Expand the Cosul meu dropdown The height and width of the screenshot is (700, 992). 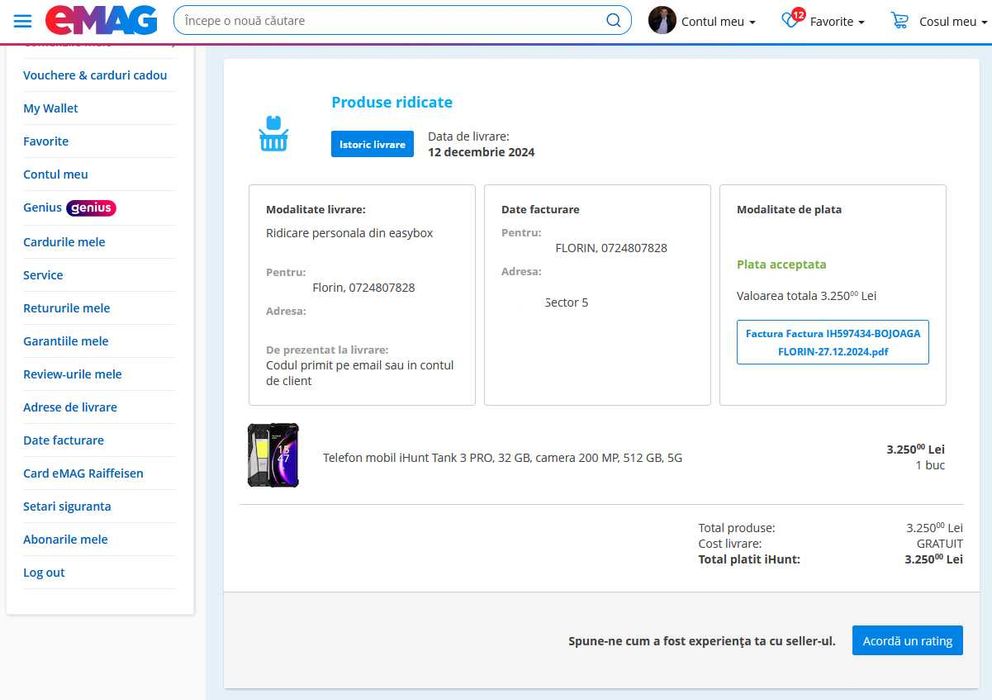[953, 22]
